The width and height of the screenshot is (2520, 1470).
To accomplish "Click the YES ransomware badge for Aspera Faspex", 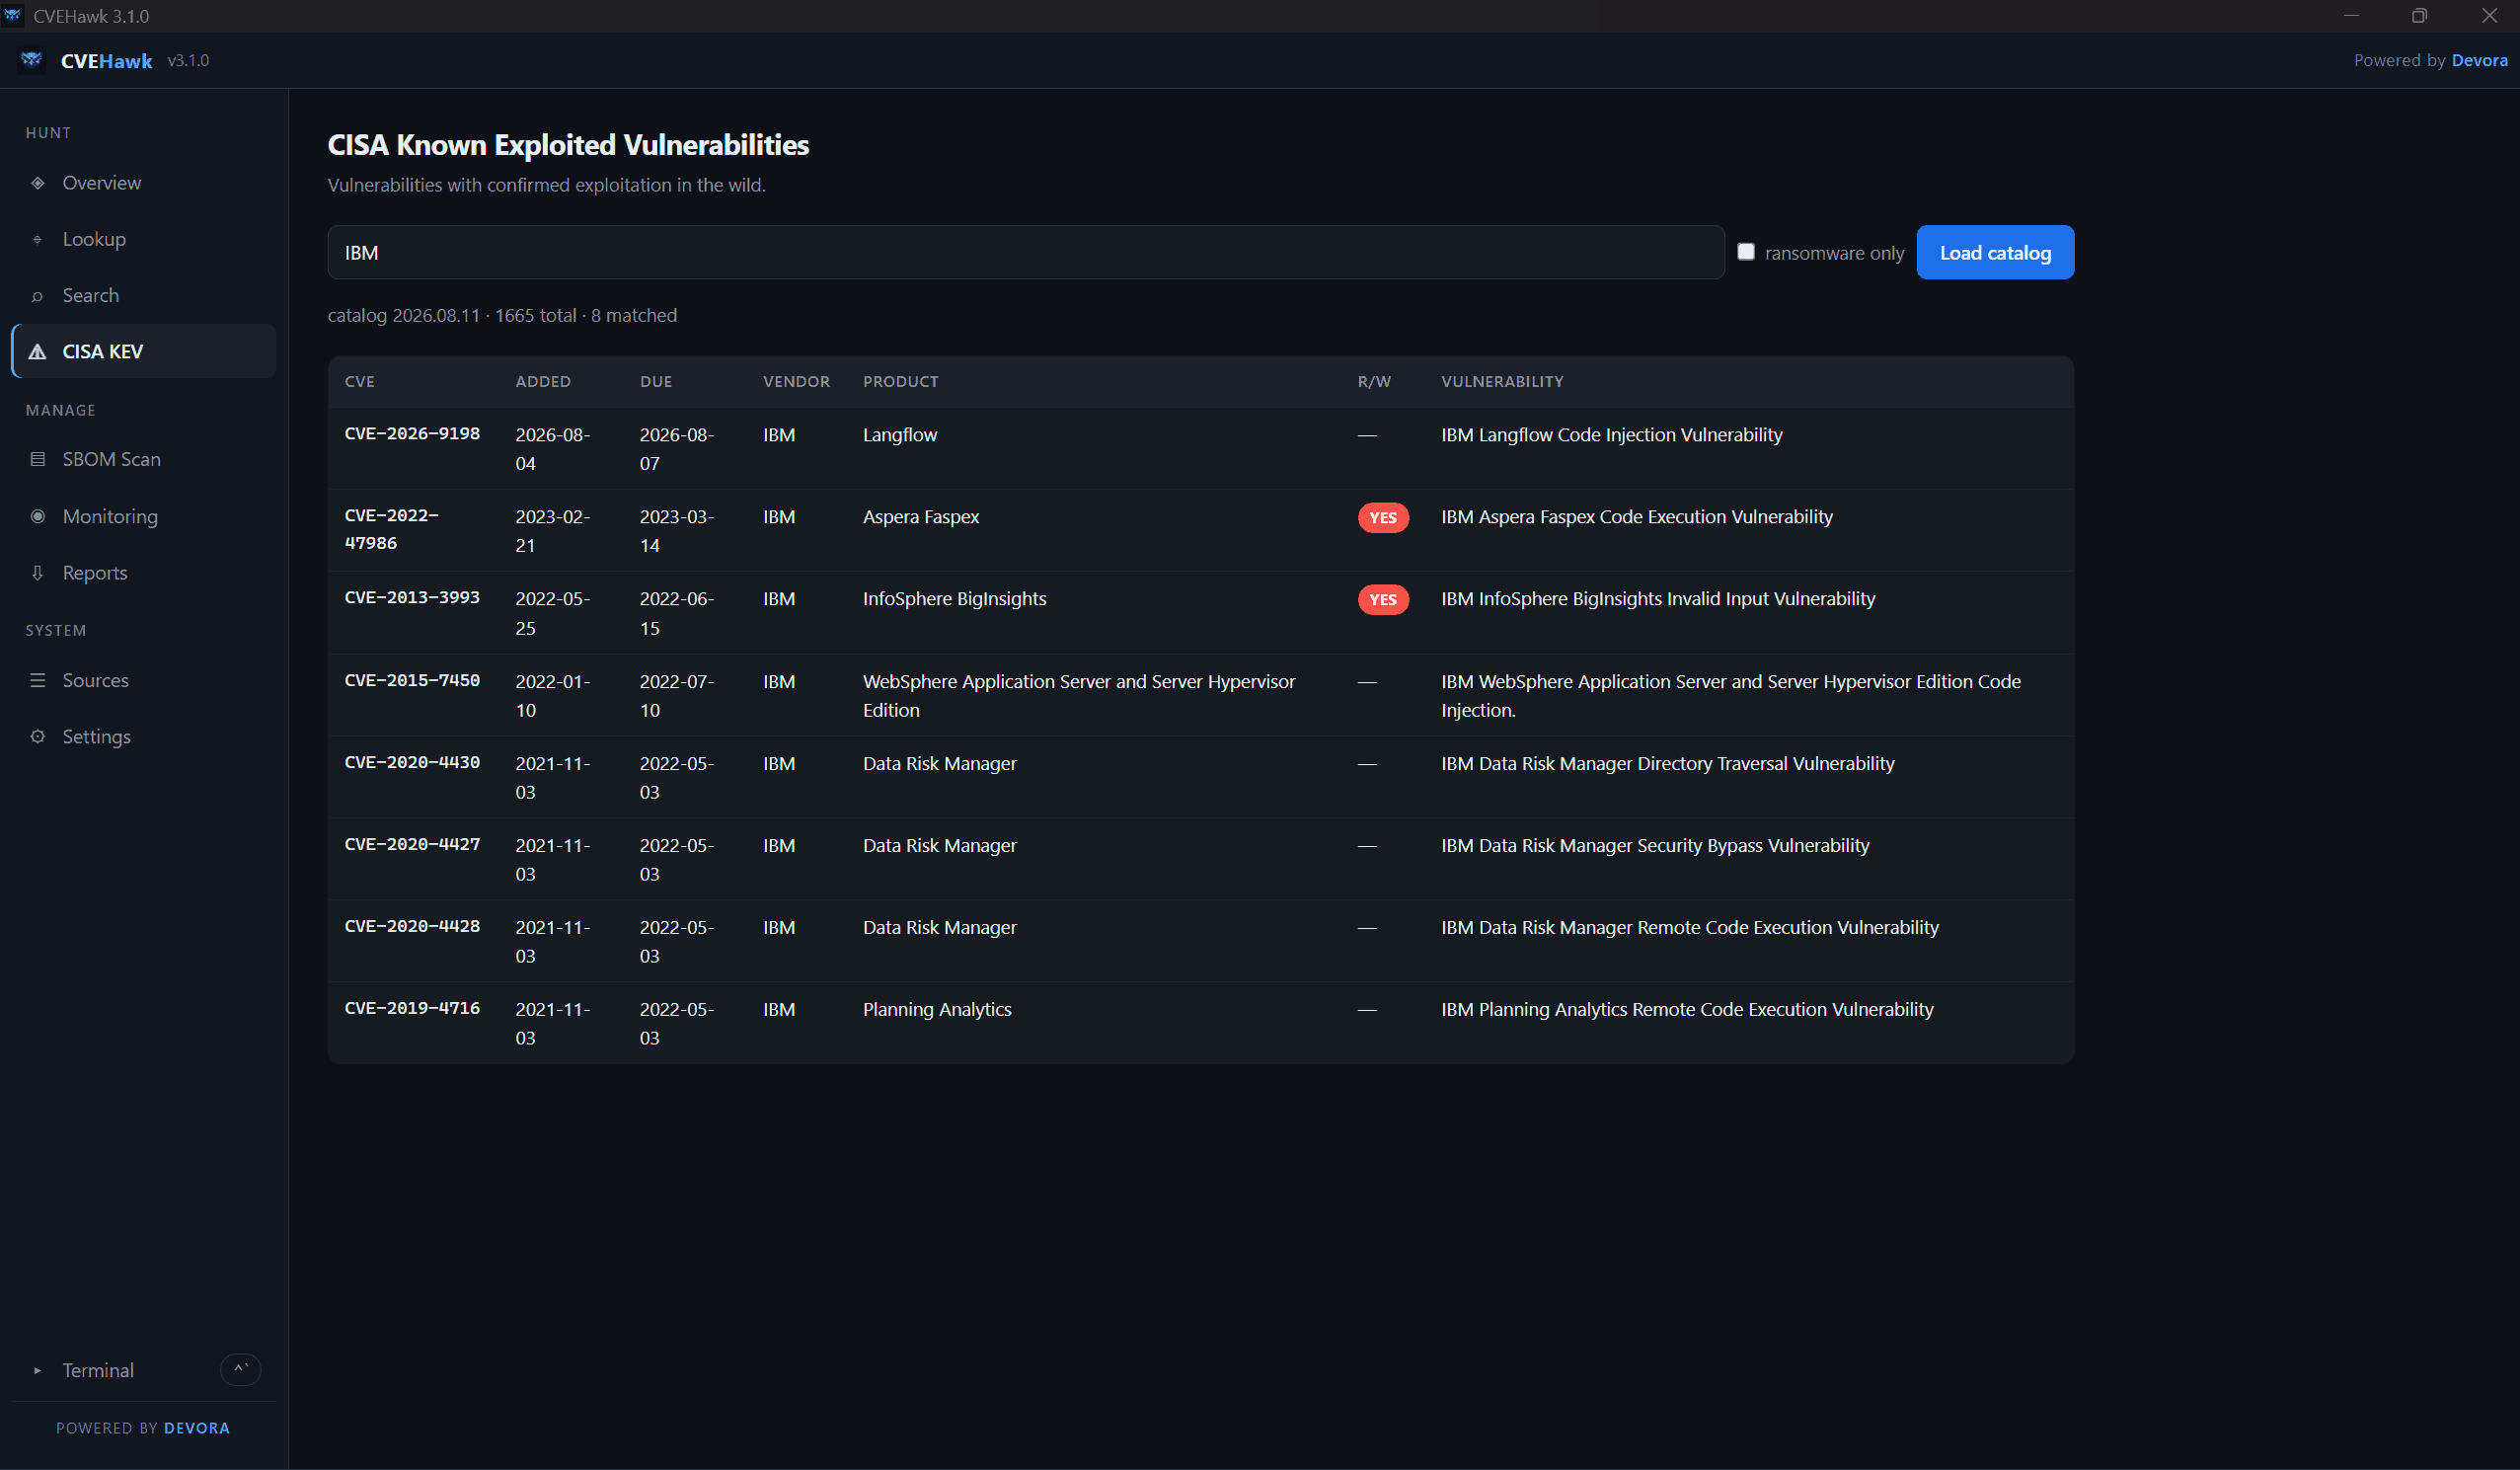I will click(x=1383, y=517).
